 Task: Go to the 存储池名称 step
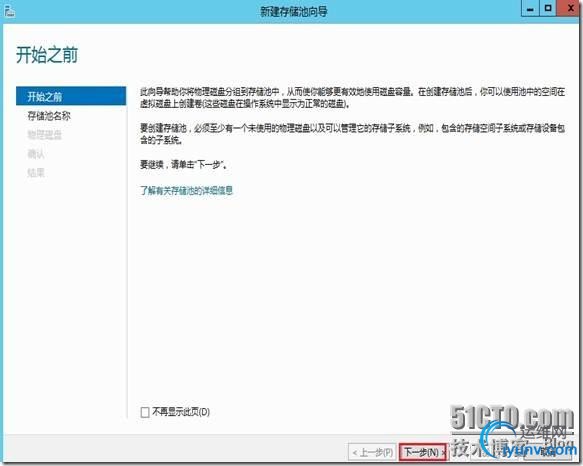point(49,116)
